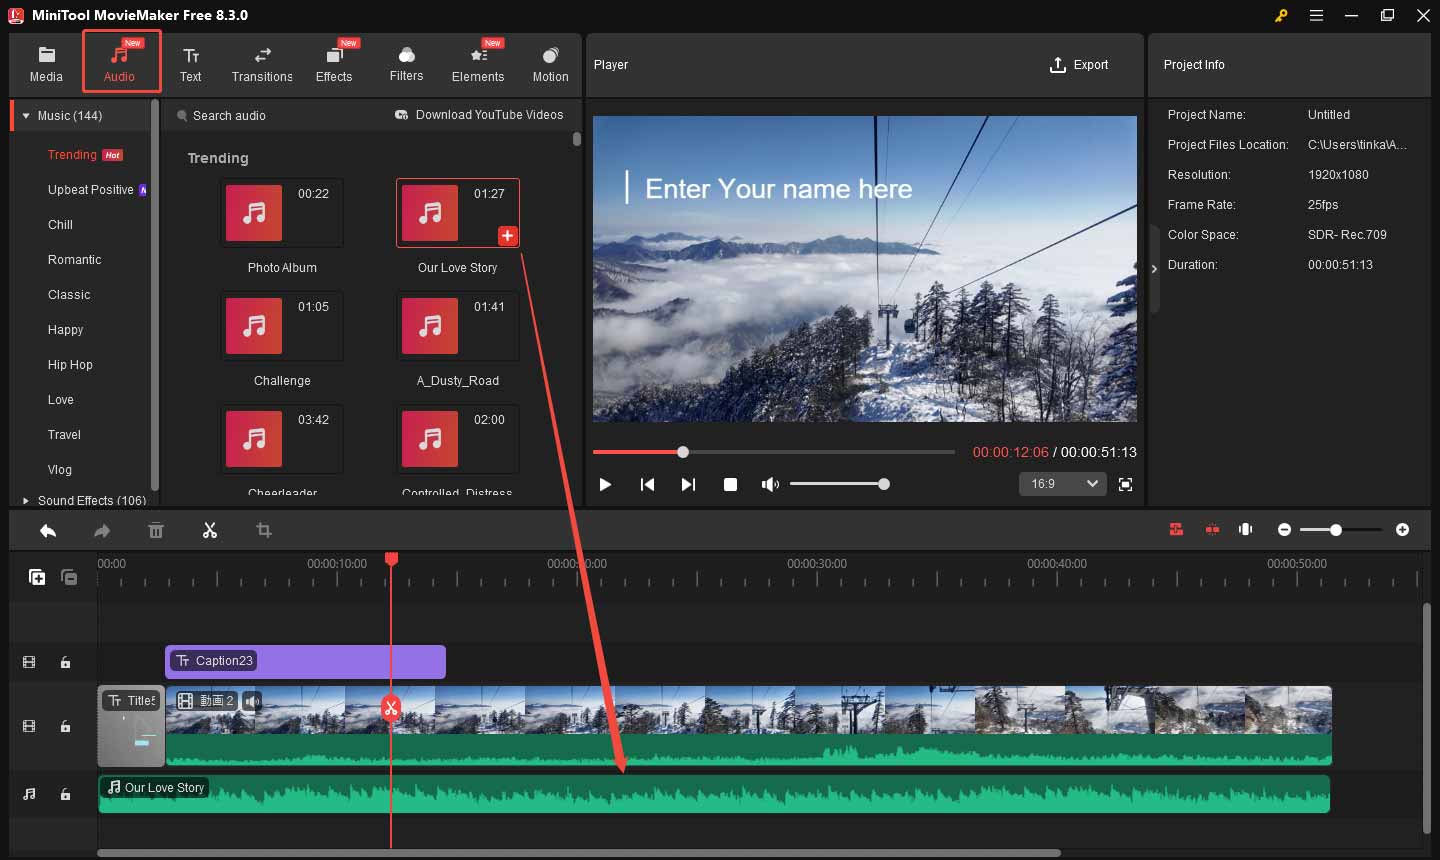Click the timeline zoom slider handle
1440x860 pixels.
[x=1336, y=530]
